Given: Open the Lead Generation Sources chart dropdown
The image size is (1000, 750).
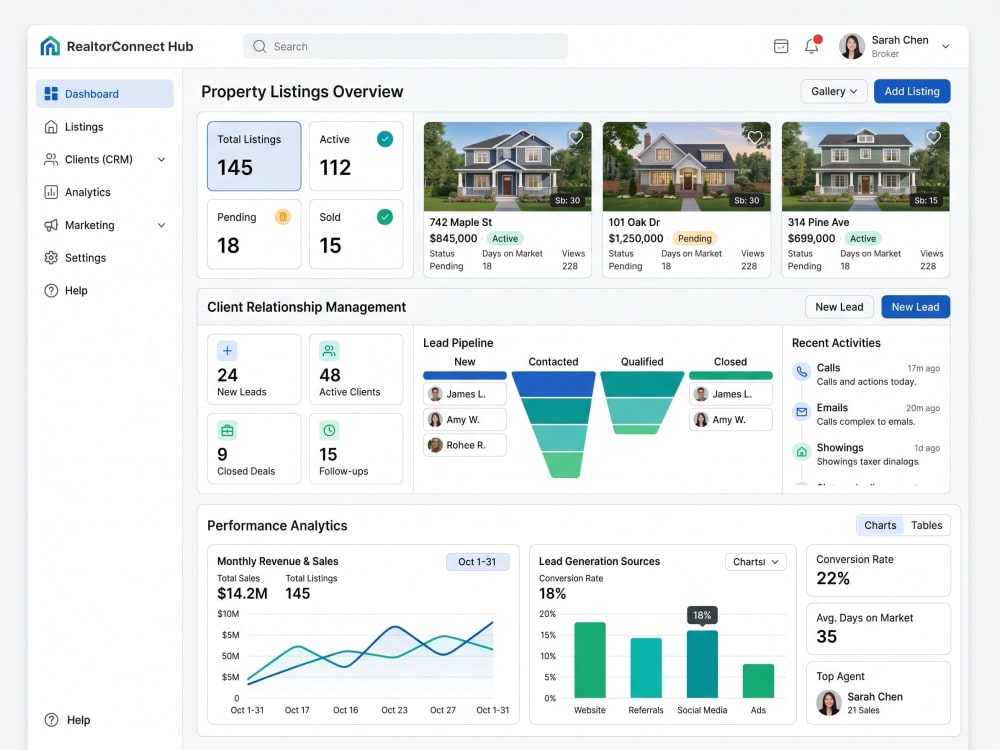Looking at the screenshot, I should coord(756,562).
